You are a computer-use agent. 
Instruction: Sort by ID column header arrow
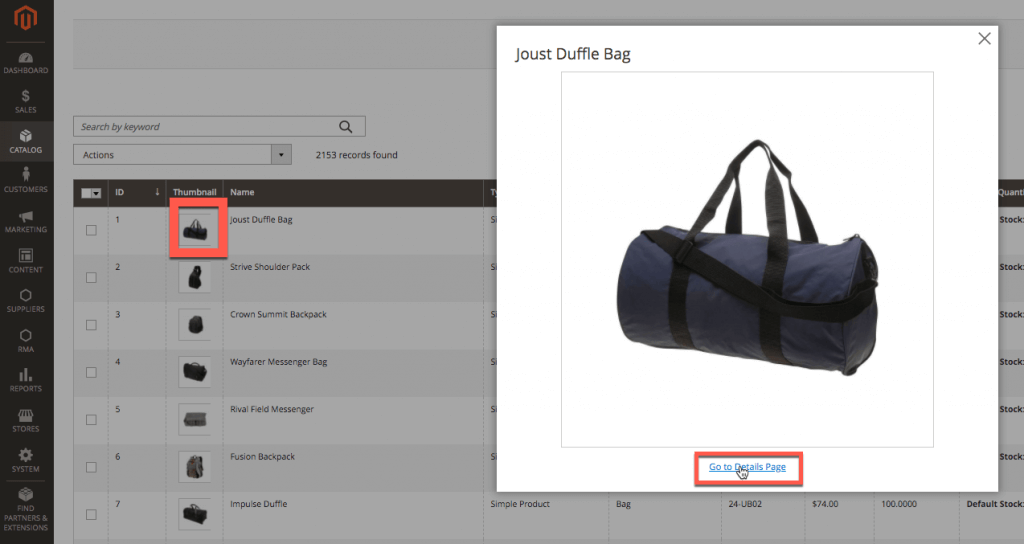[157, 192]
